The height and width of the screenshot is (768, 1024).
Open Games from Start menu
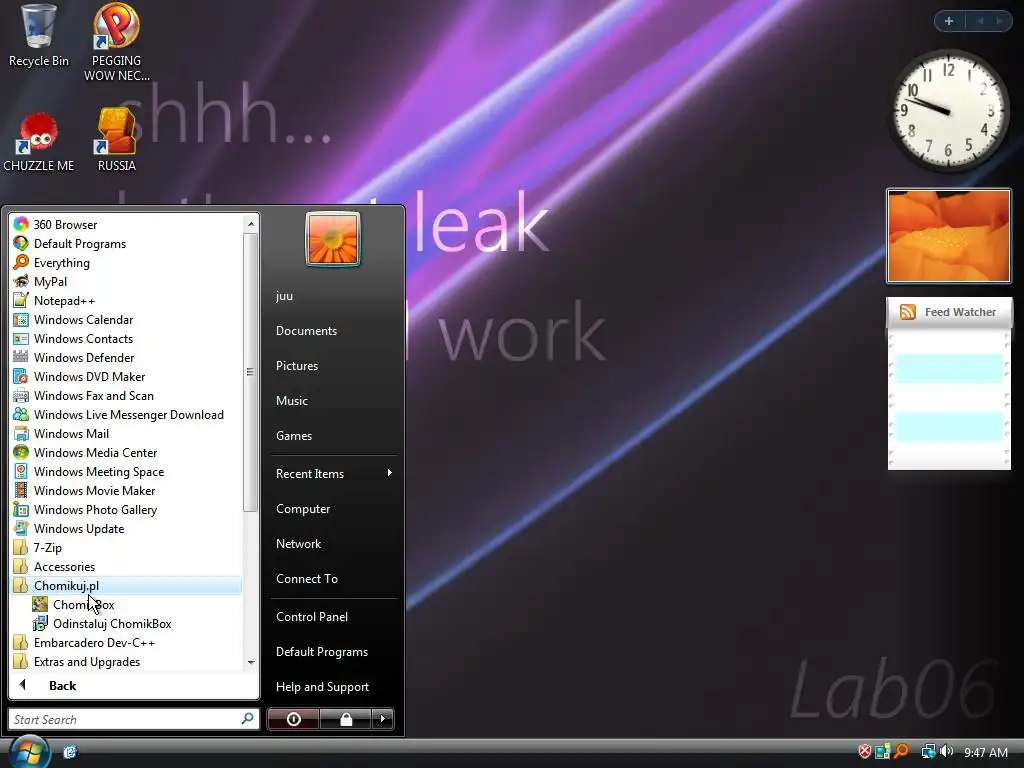click(333, 436)
